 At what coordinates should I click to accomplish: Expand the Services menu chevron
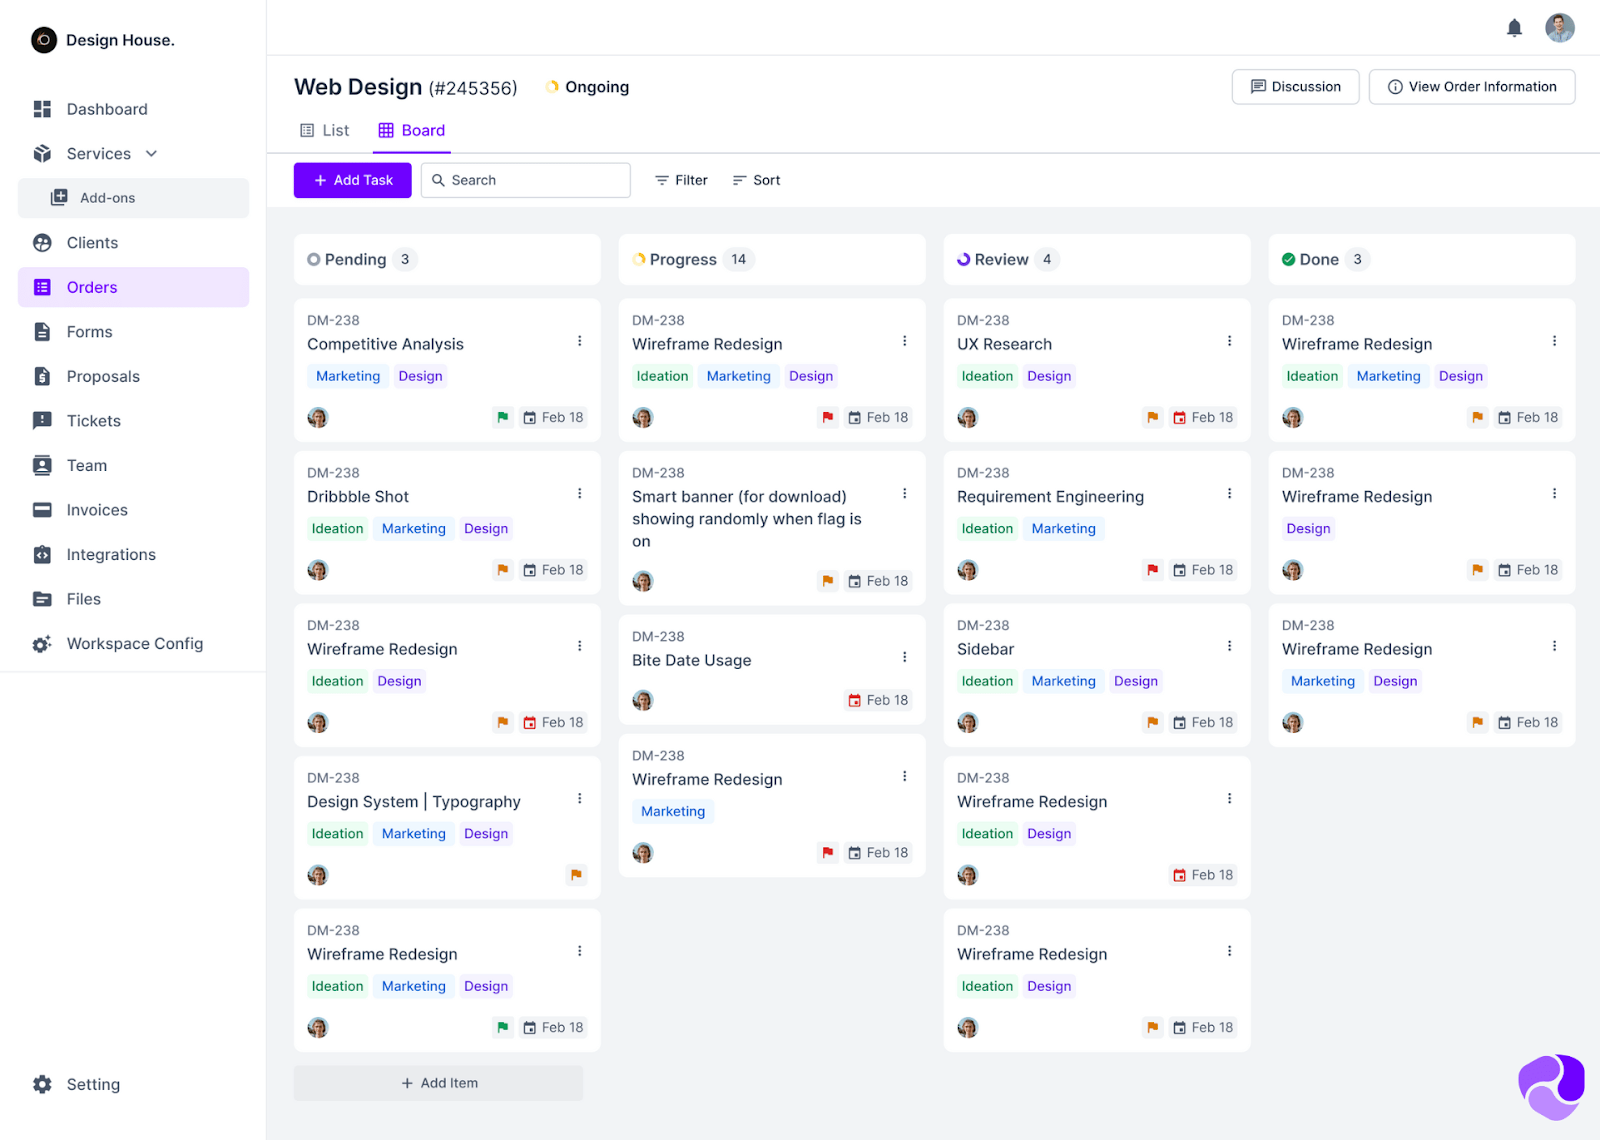coord(152,154)
